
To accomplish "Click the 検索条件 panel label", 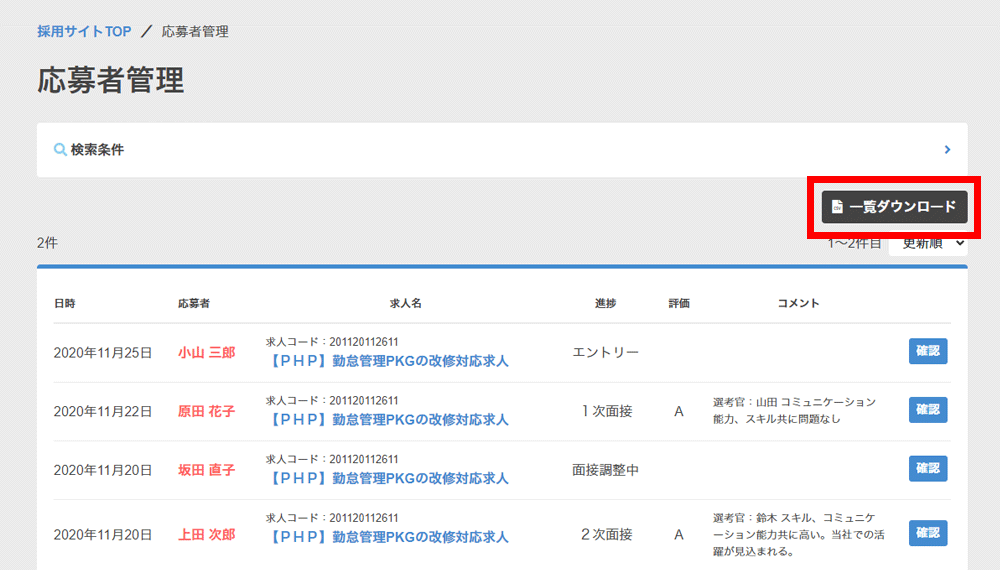I will pos(97,150).
